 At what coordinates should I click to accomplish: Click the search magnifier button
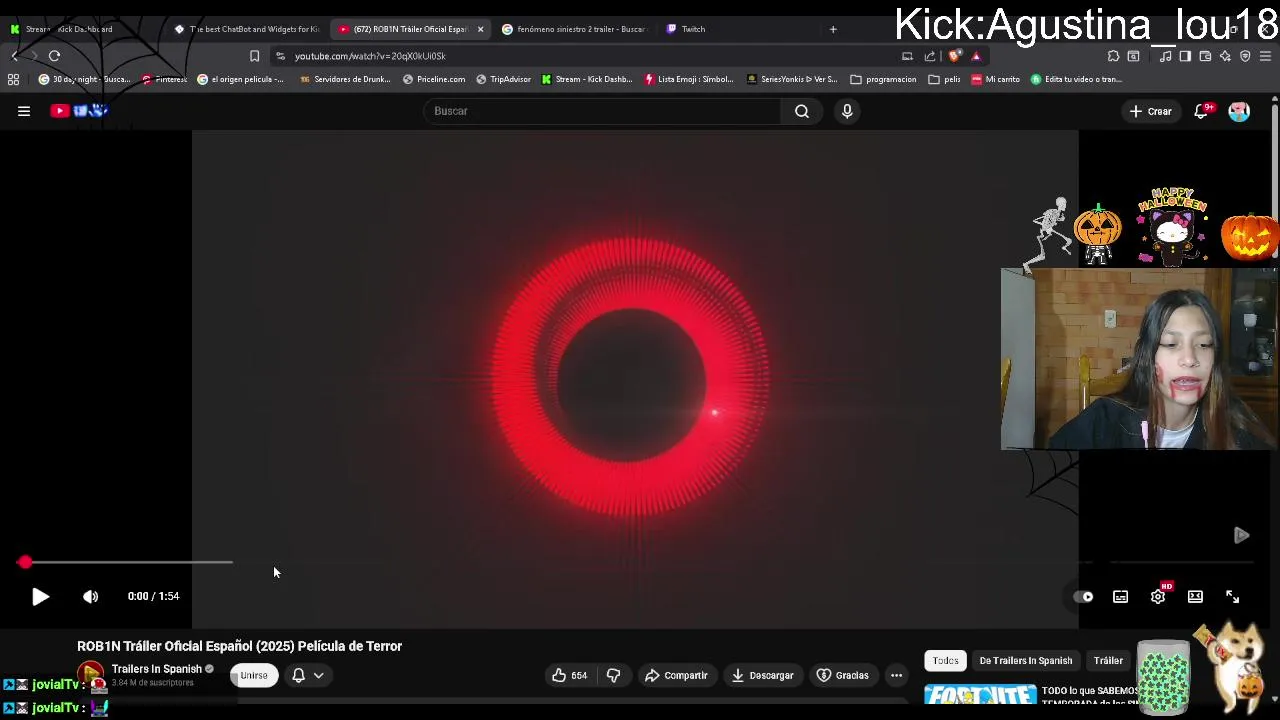[802, 111]
